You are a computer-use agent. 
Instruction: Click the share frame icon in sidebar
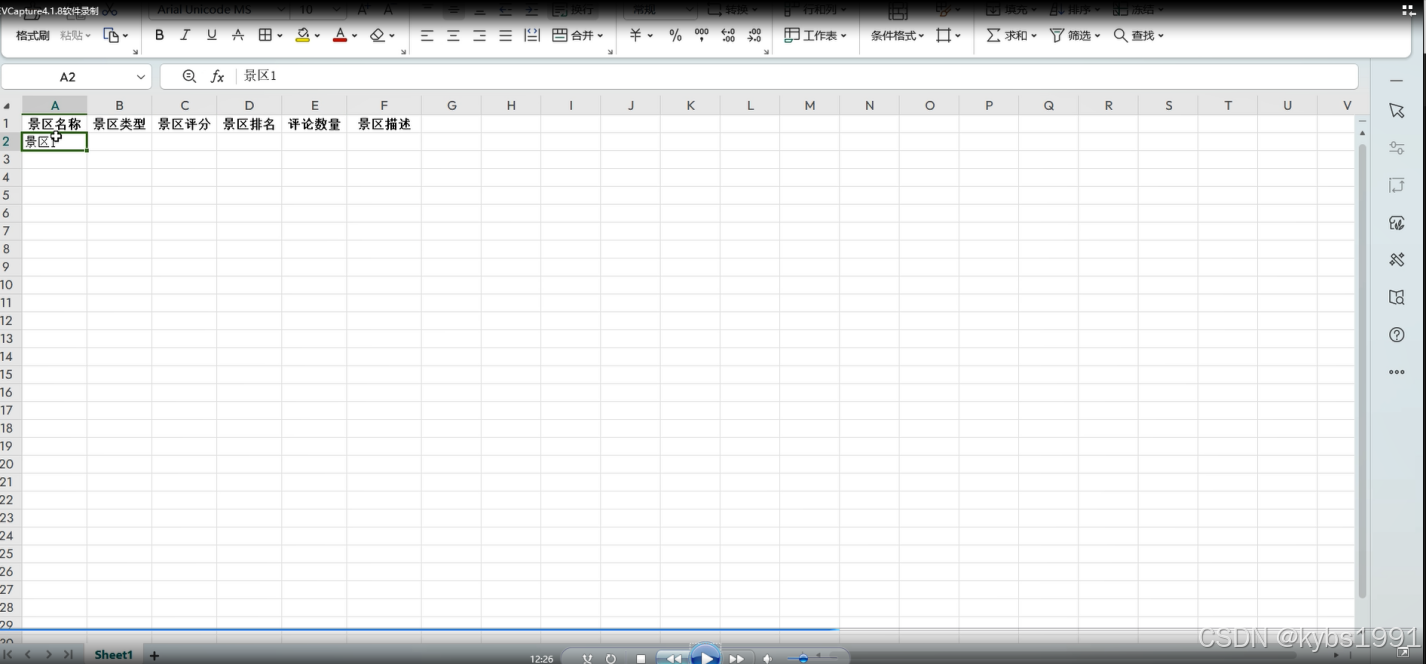tap(1397, 186)
